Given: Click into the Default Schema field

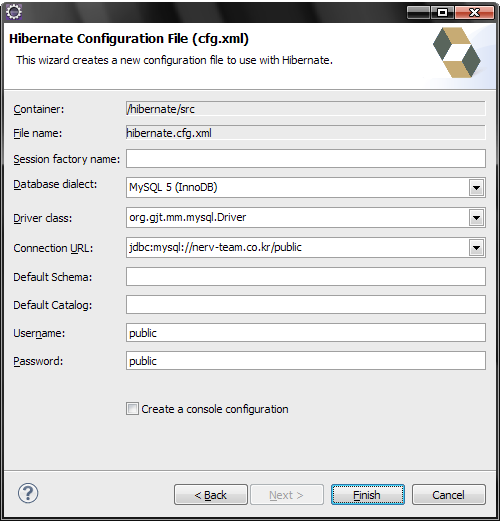Looking at the screenshot, I should 306,276.
